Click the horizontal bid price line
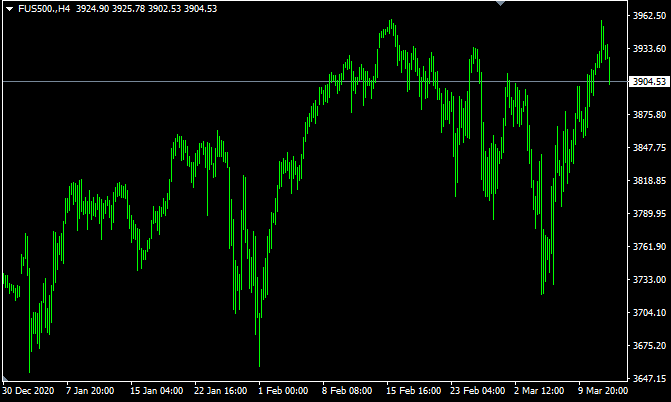The width and height of the screenshot is (671, 402). coord(315,81)
